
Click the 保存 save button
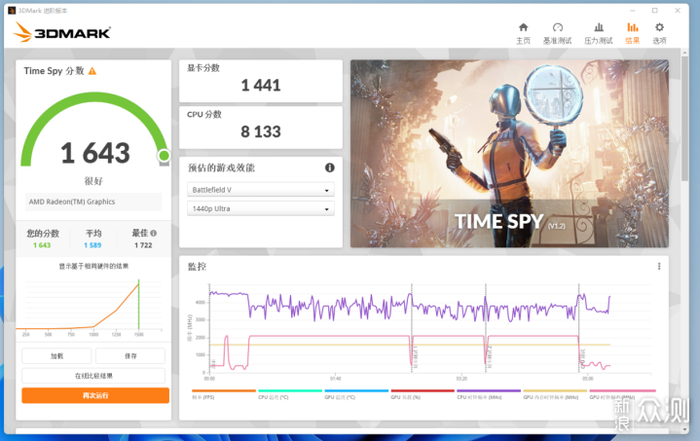130,356
